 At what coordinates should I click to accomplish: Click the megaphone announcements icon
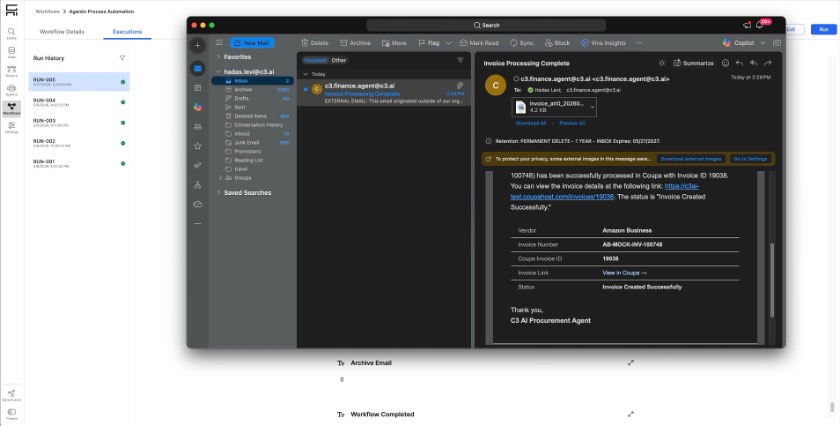pos(747,25)
